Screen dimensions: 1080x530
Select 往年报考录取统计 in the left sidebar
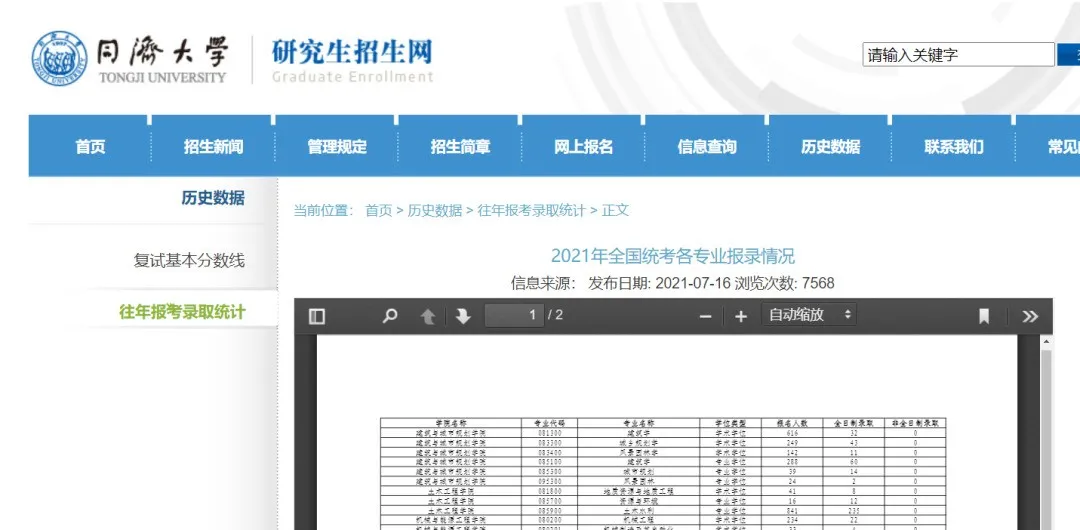coord(182,312)
